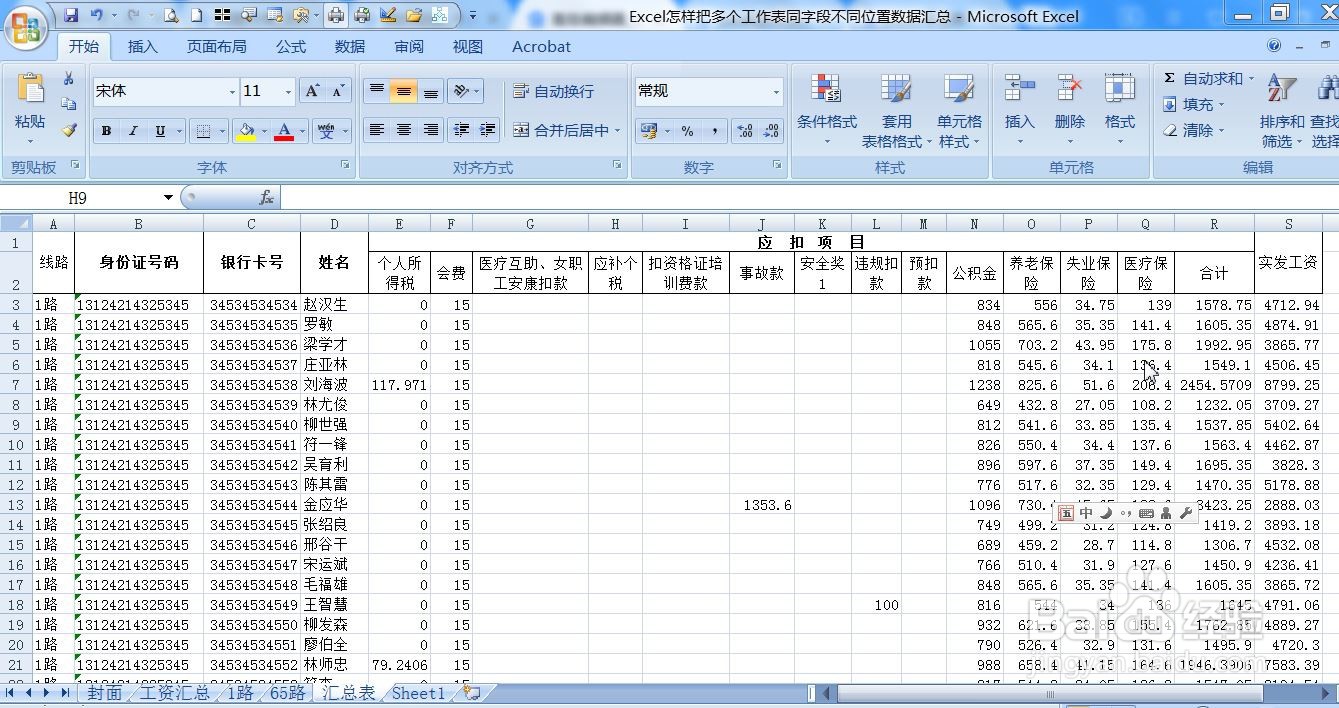Select the Percent Style icon
The image size is (1339, 708).
(x=686, y=130)
